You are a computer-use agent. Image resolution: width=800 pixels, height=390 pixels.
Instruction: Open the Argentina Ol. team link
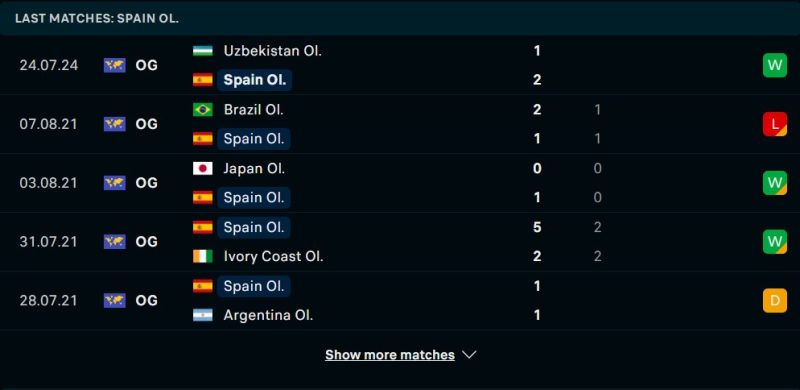(x=268, y=315)
